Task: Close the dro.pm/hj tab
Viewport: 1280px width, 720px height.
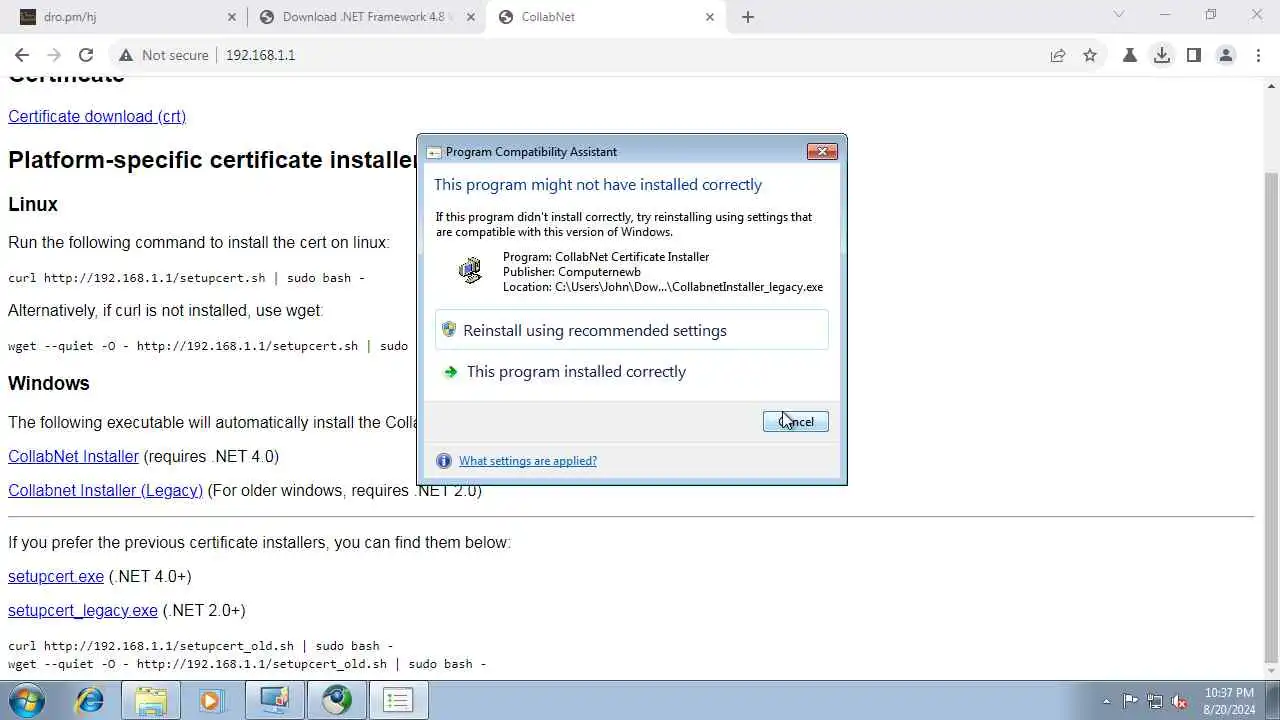Action: point(232,17)
